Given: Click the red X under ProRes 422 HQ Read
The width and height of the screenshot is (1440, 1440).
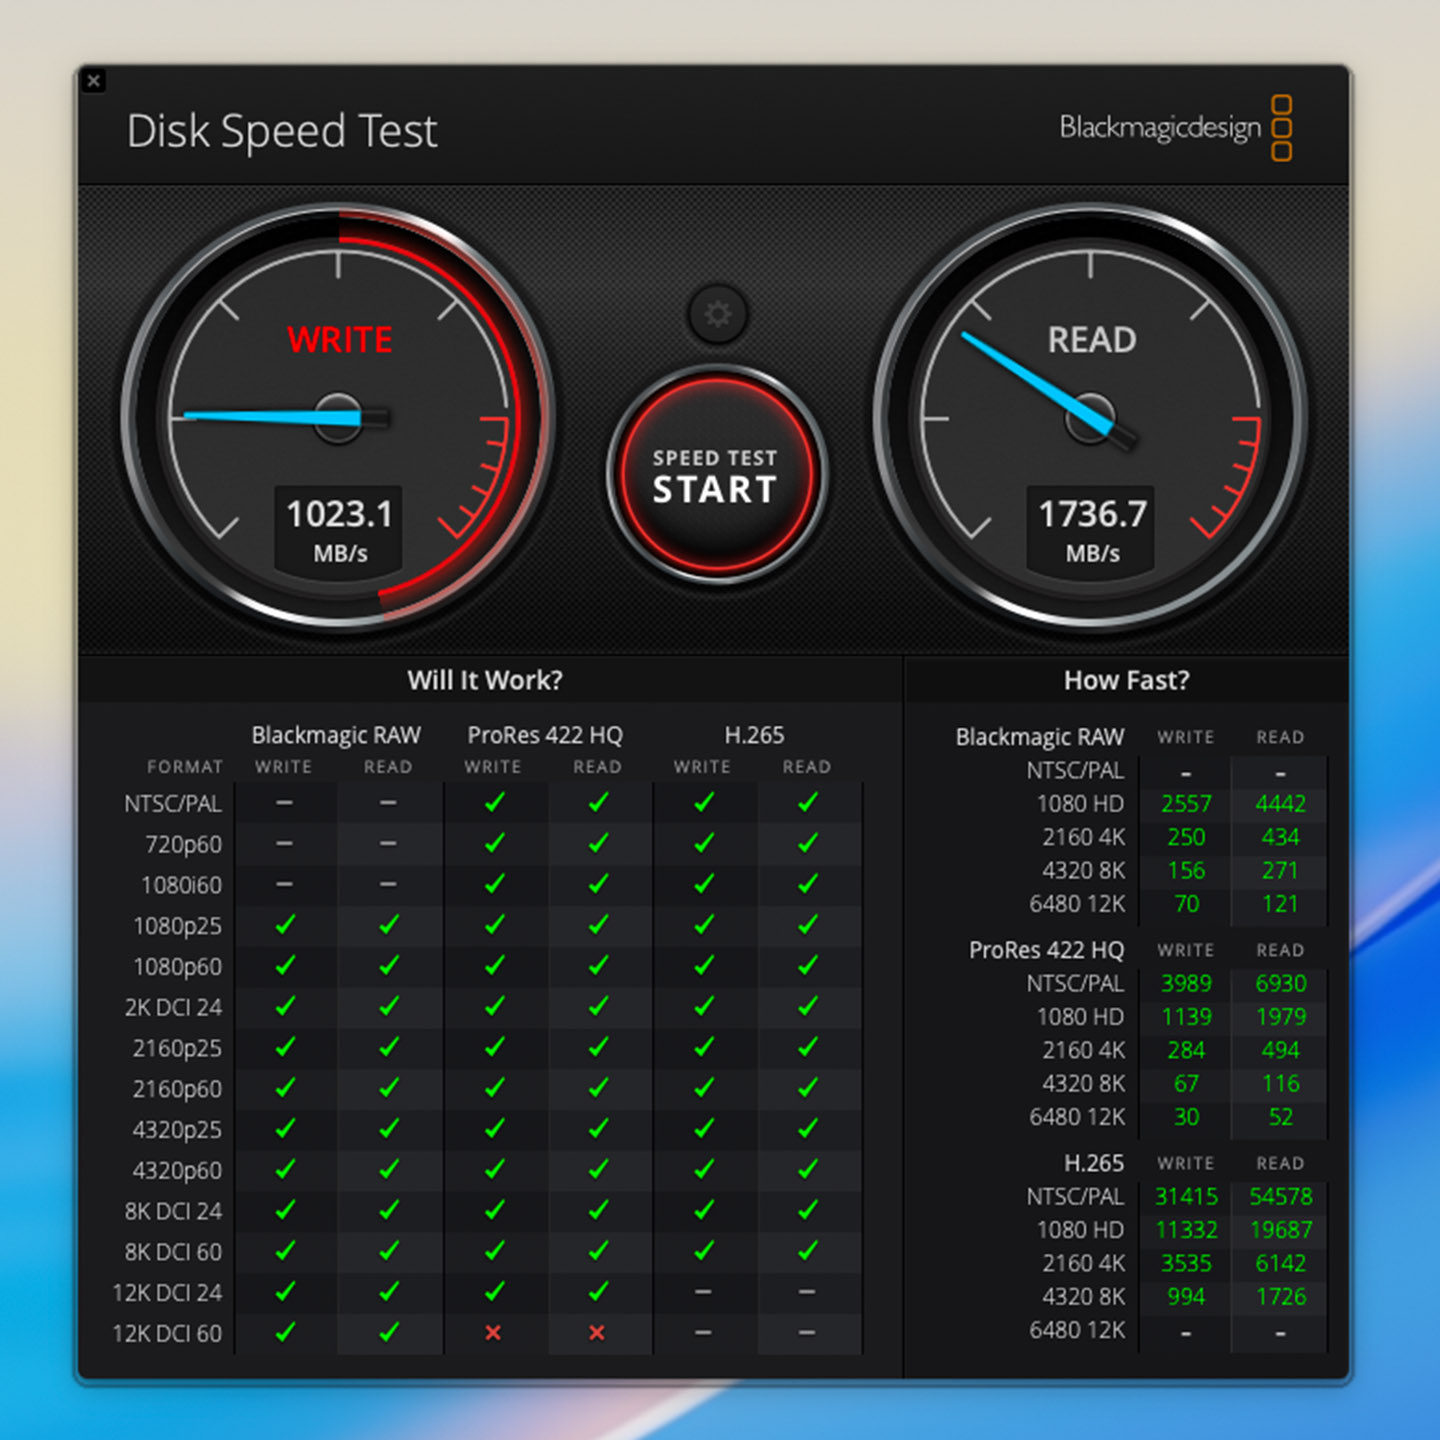Looking at the screenshot, I should tap(597, 1332).
